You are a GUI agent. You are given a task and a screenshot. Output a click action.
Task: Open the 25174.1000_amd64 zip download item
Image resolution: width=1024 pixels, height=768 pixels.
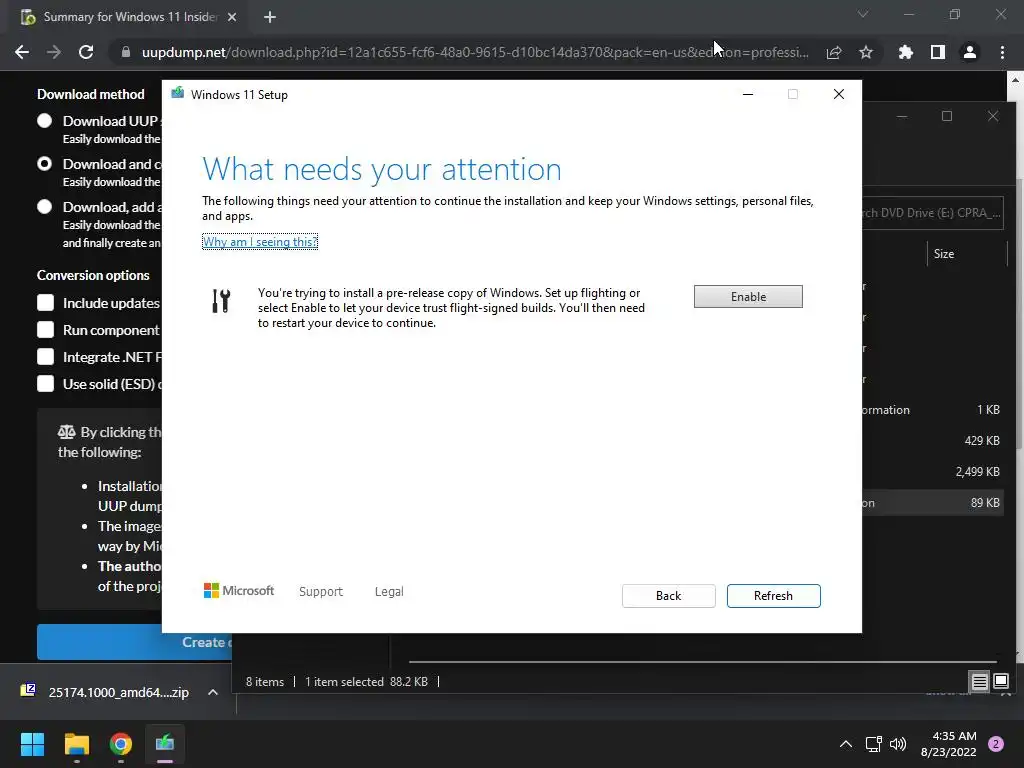point(118,692)
